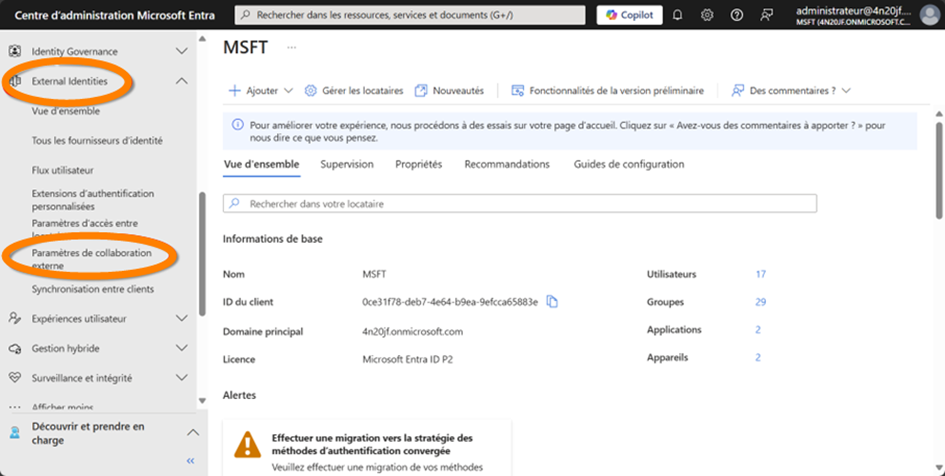Expand the Ajouter dropdown

click(261, 90)
